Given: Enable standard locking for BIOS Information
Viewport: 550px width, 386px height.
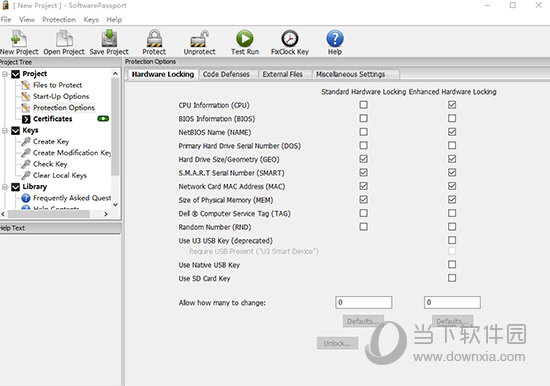Looking at the screenshot, I should (x=363, y=118).
